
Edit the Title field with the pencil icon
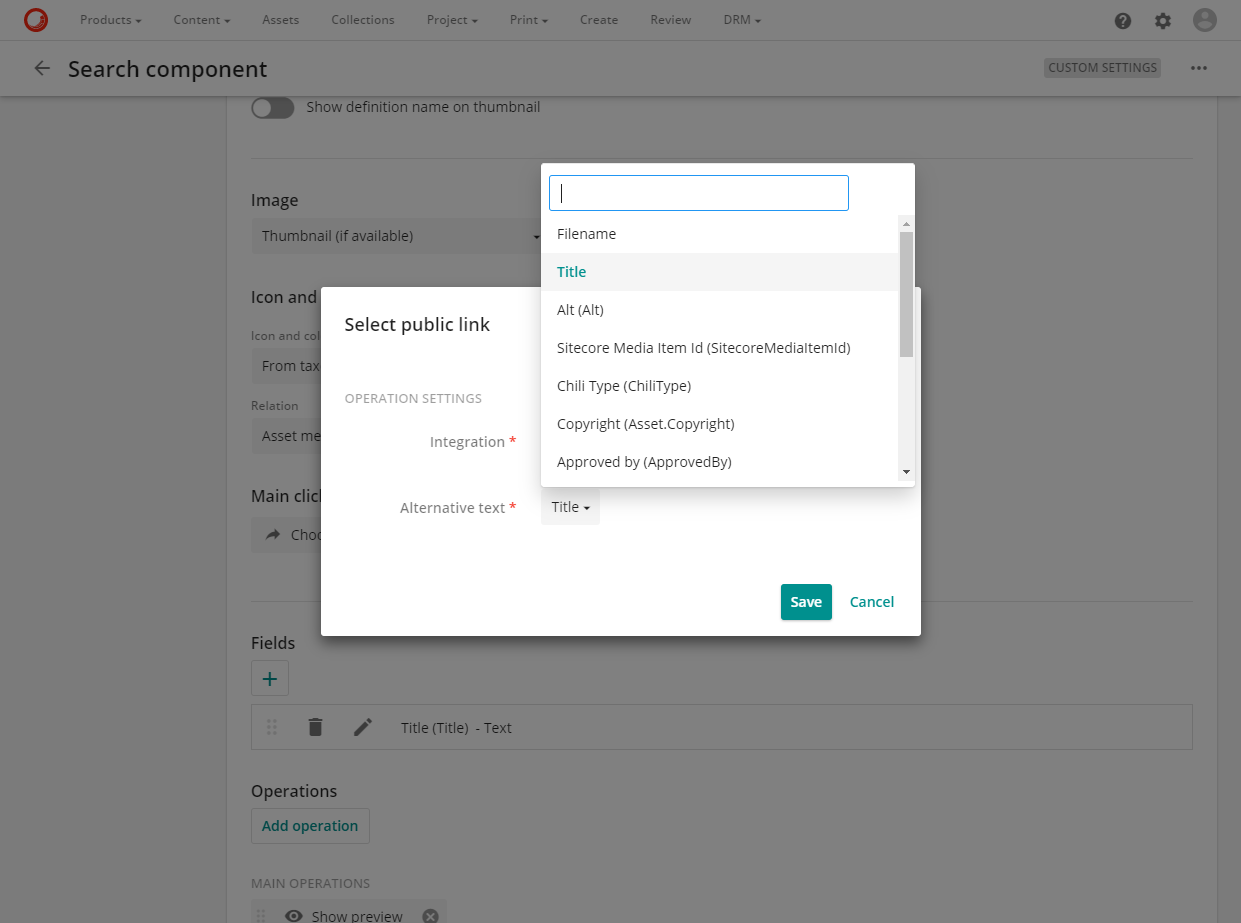(363, 726)
